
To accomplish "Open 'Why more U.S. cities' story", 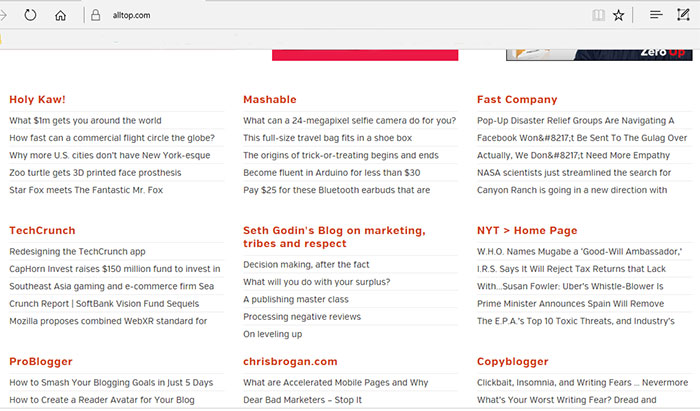I will pyautogui.click(x=110, y=155).
